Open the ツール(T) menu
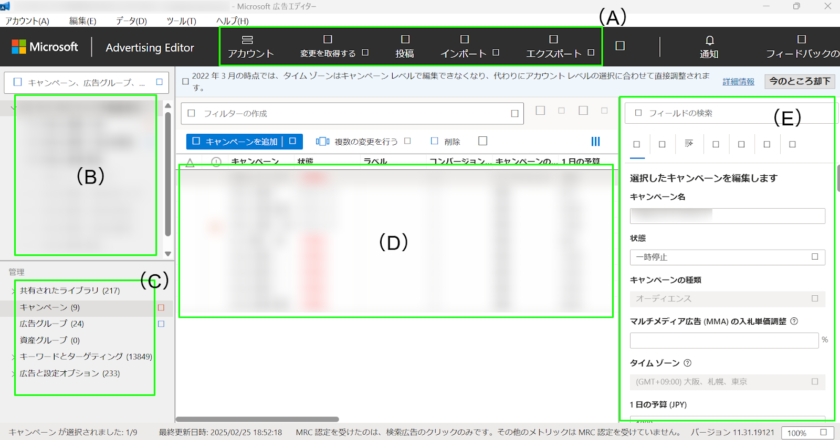Image resolution: width=840 pixels, height=440 pixels. pos(181,21)
